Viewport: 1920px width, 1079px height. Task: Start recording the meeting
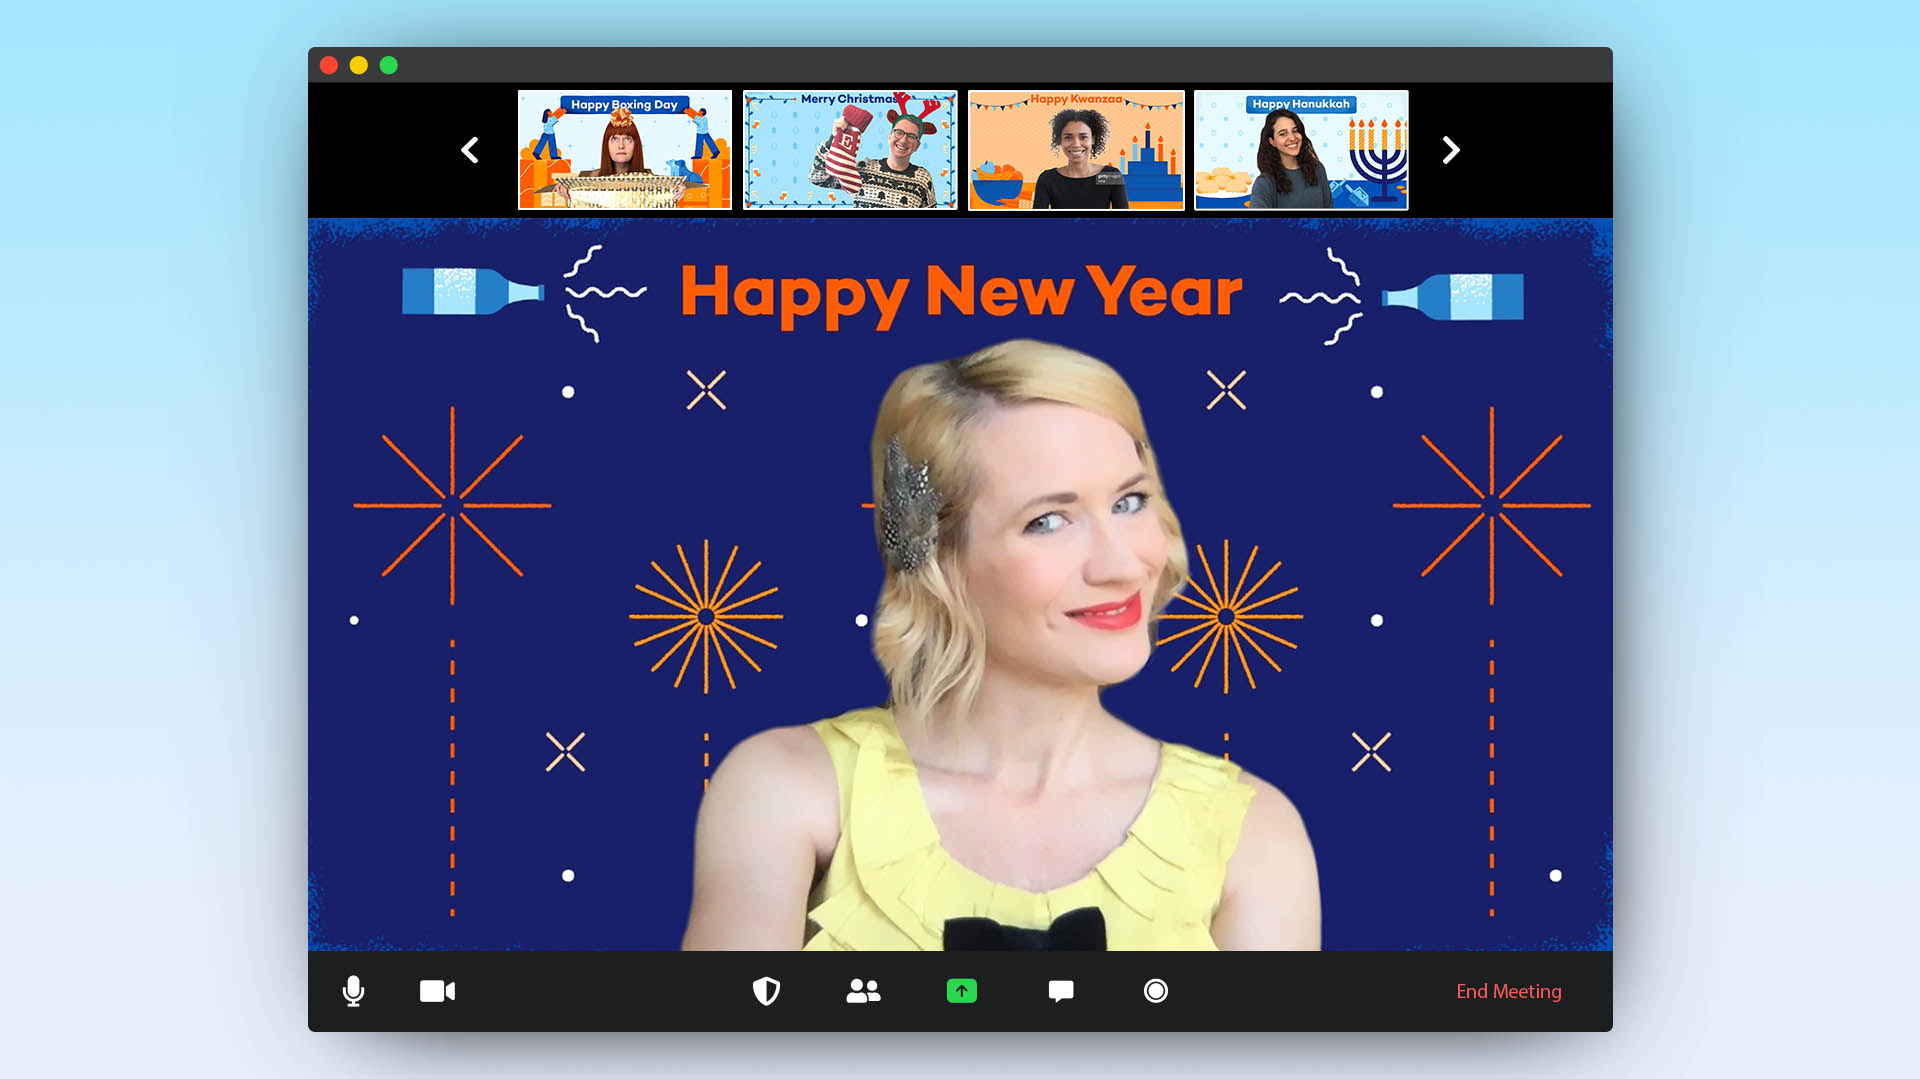point(1156,991)
